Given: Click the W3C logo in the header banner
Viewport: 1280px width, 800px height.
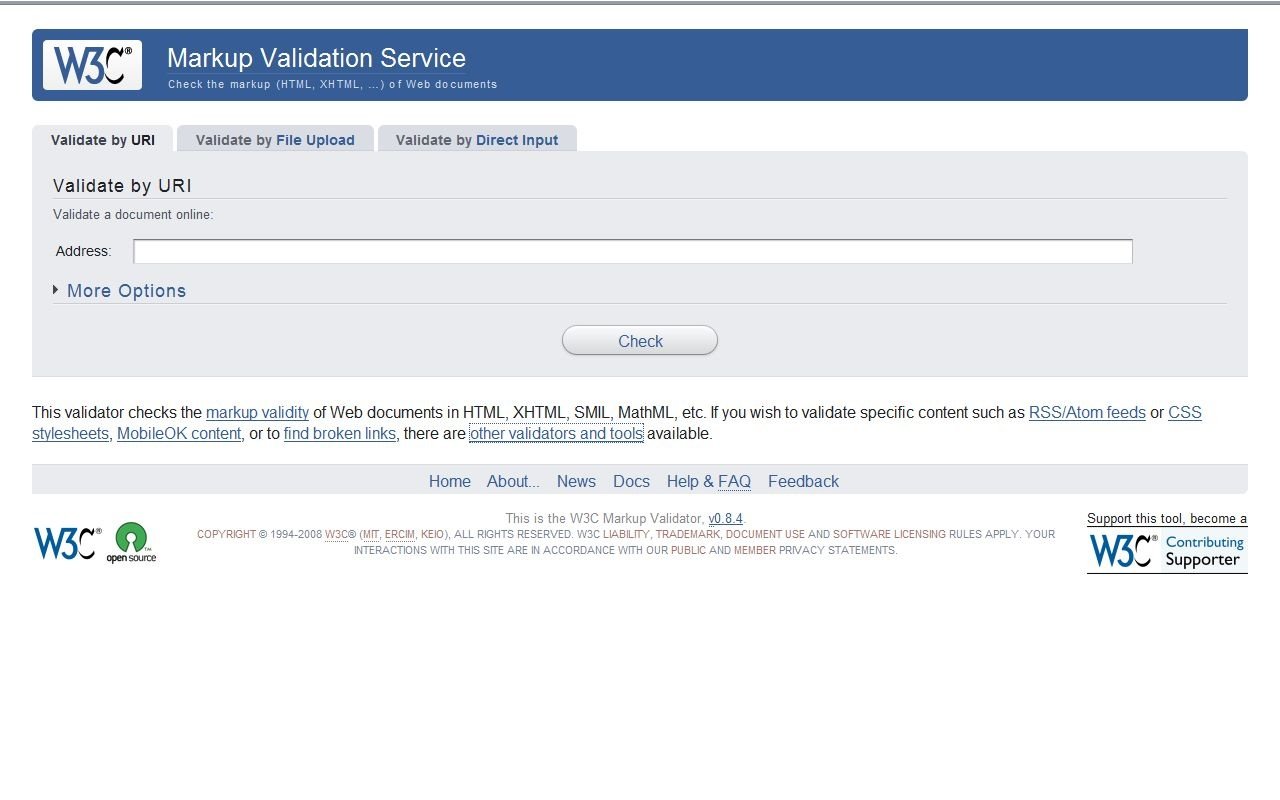Looking at the screenshot, I should pos(92,65).
